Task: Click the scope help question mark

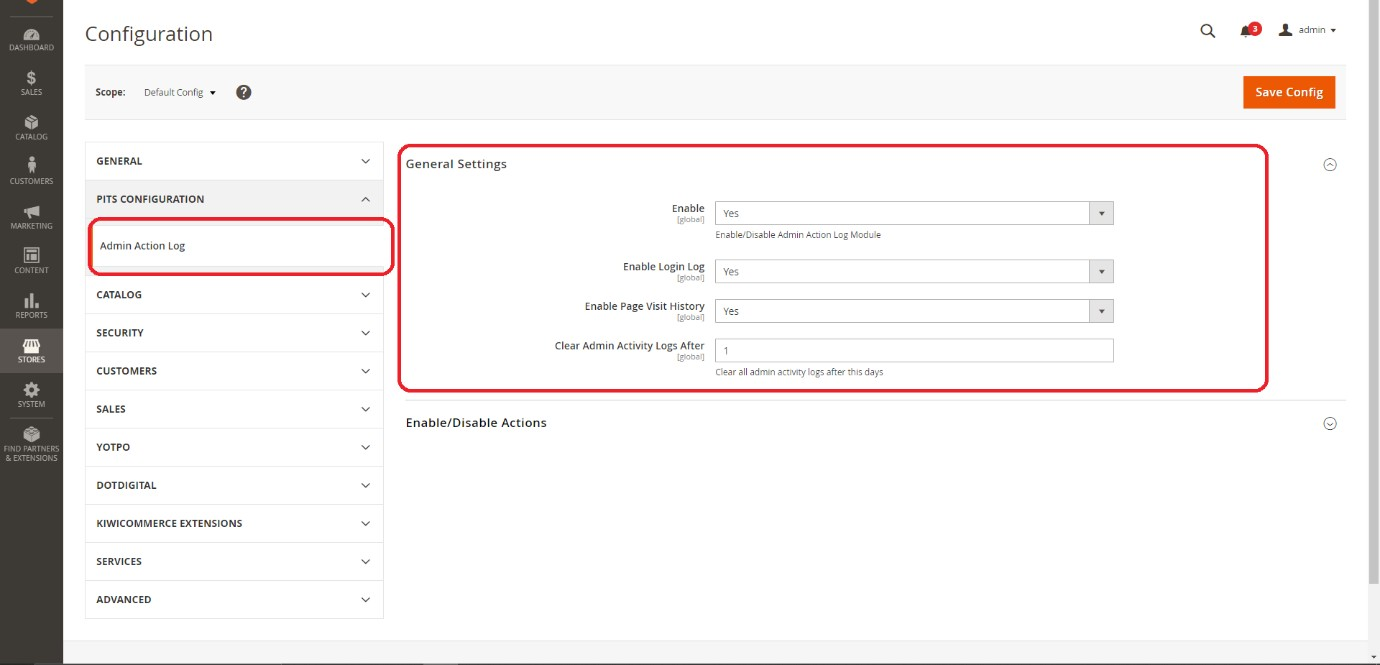Action: tap(243, 92)
